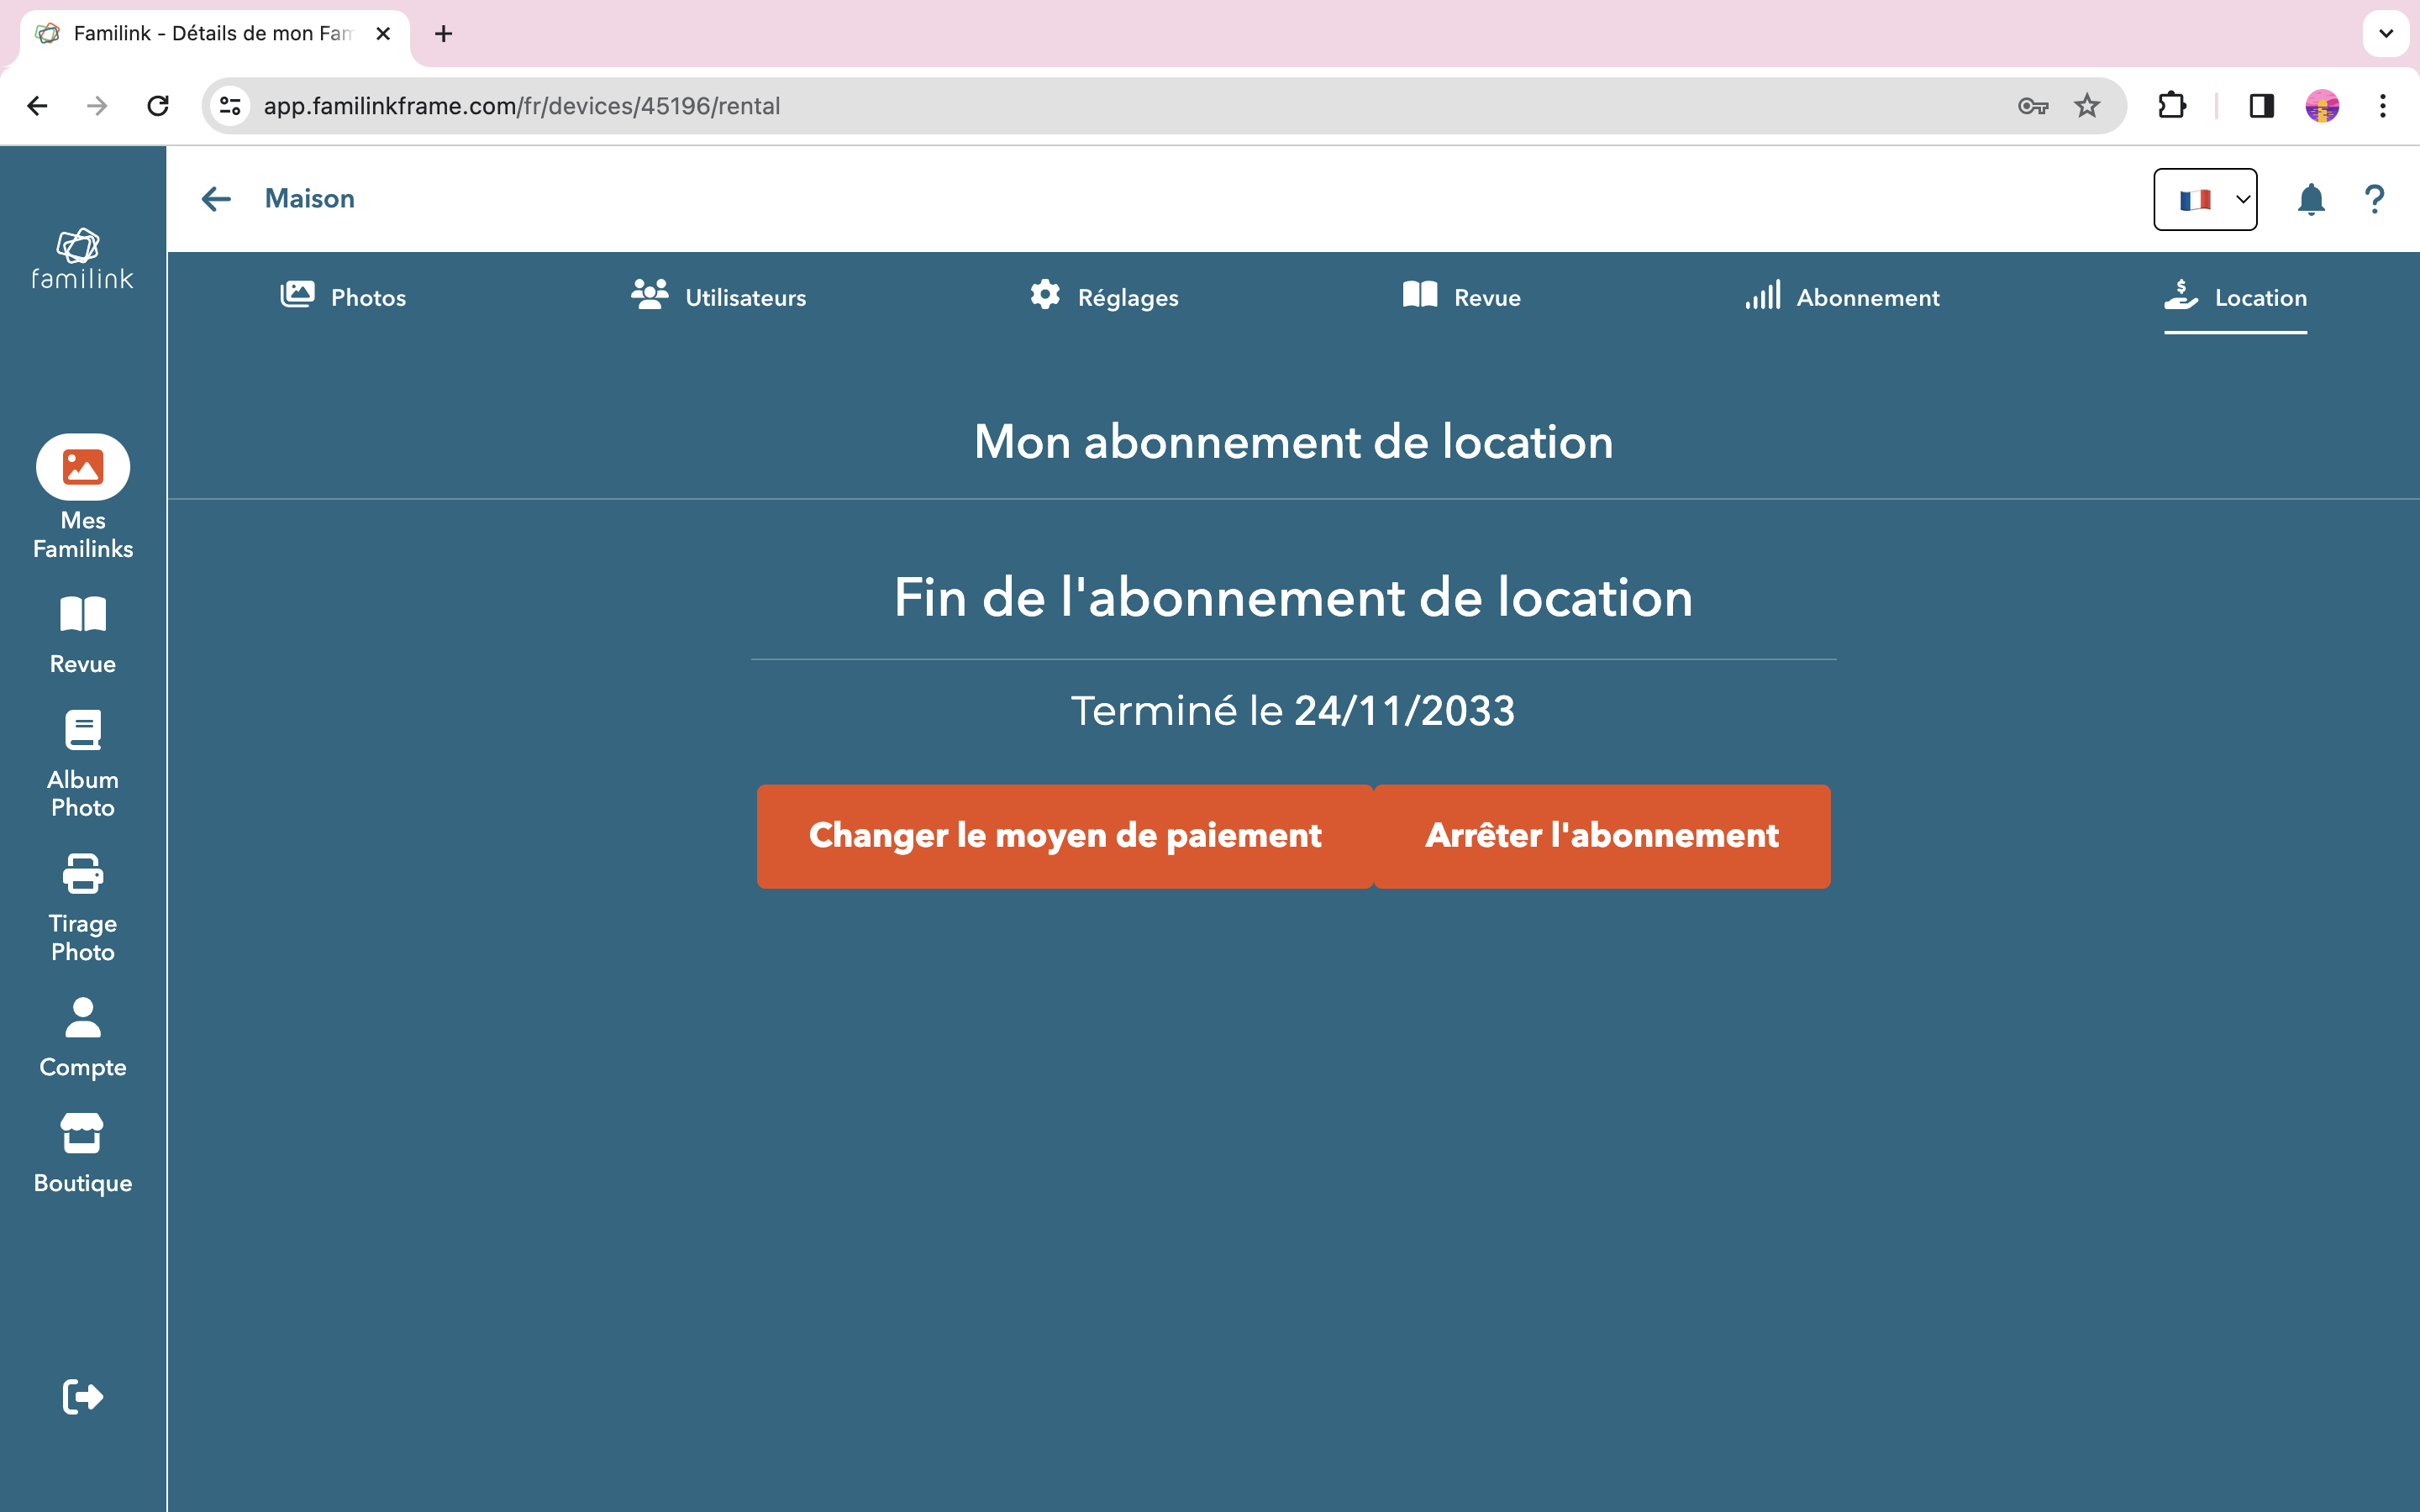Expand the browser tab search chevron
This screenshot has height=1512, width=2420.
(x=2385, y=34)
